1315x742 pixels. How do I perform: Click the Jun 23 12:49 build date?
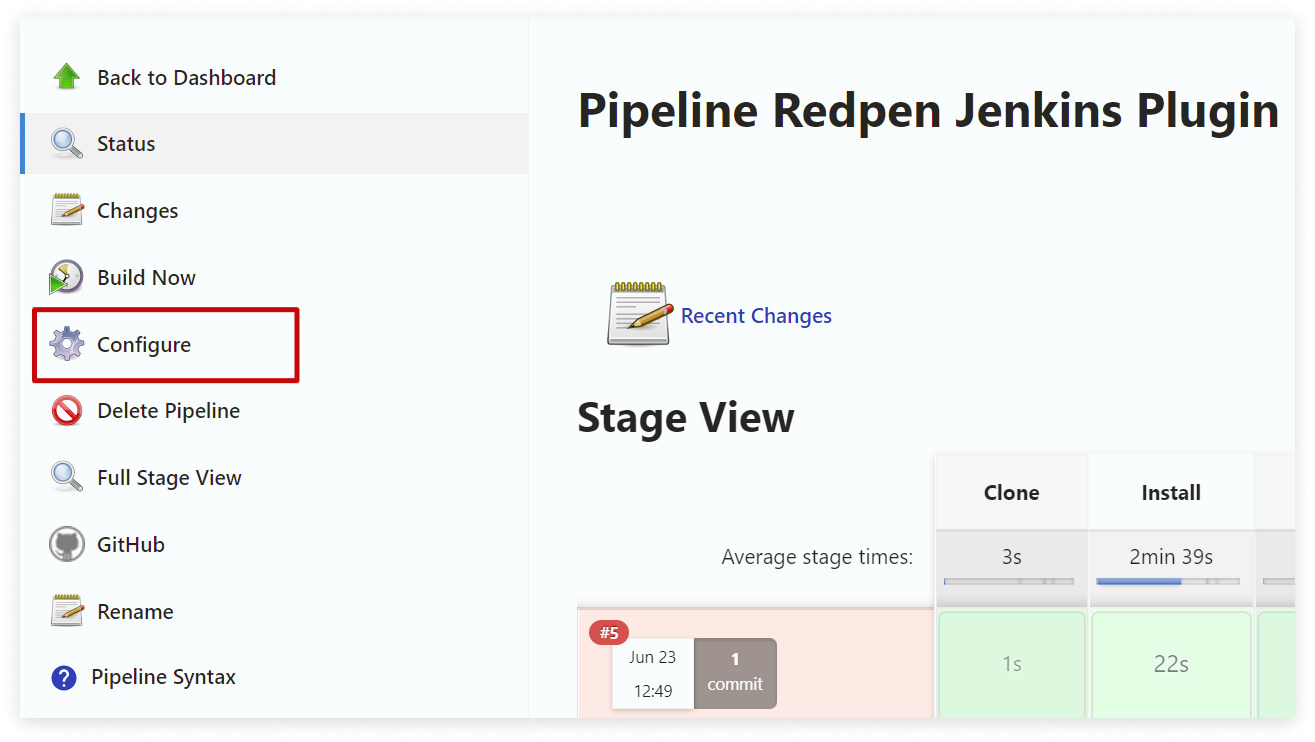tap(653, 673)
